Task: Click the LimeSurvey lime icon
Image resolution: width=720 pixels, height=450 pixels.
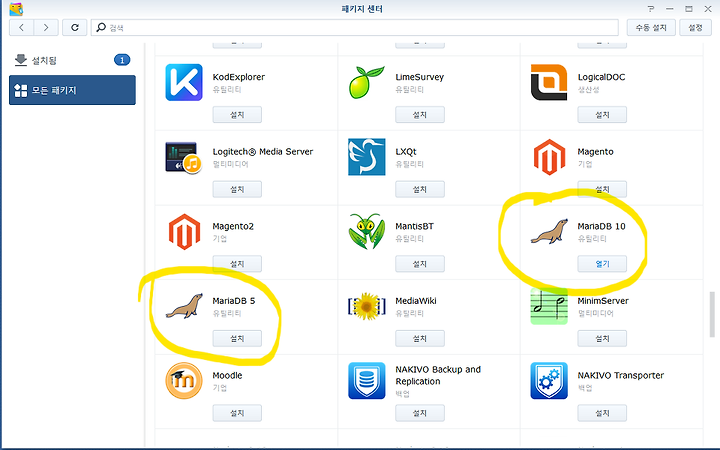Action: [x=366, y=82]
